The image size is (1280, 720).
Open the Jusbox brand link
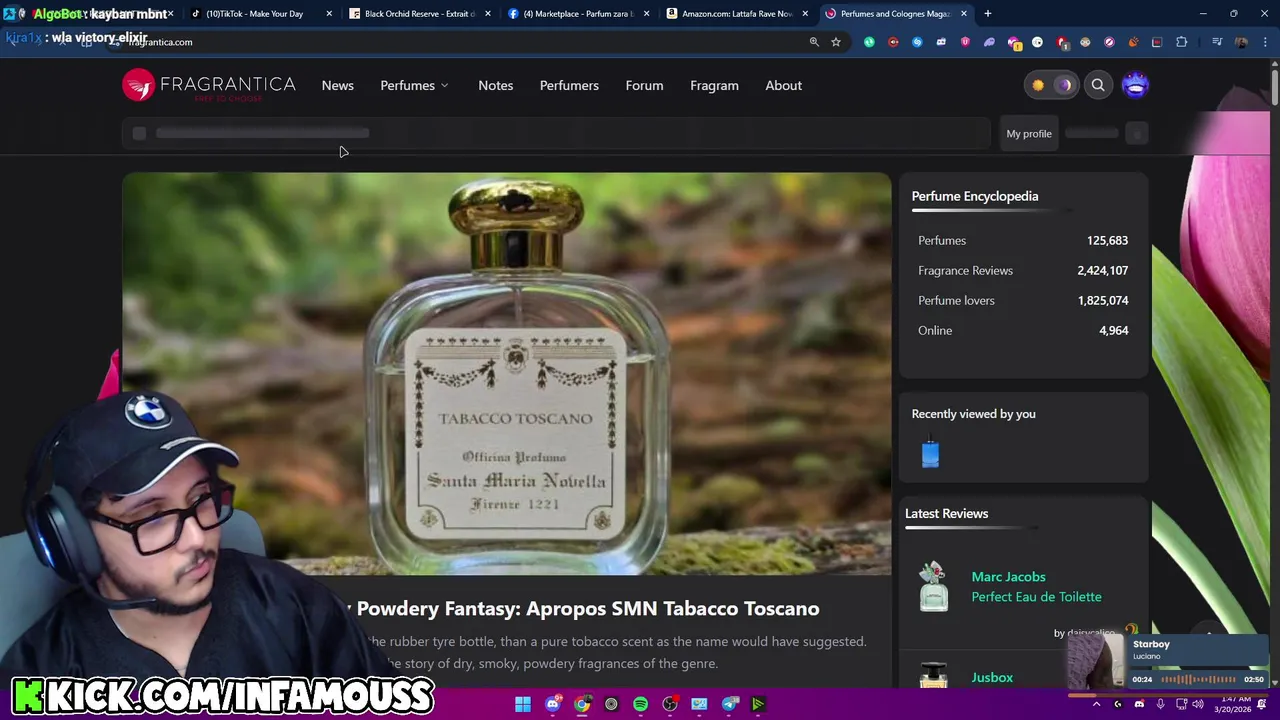coord(992,677)
